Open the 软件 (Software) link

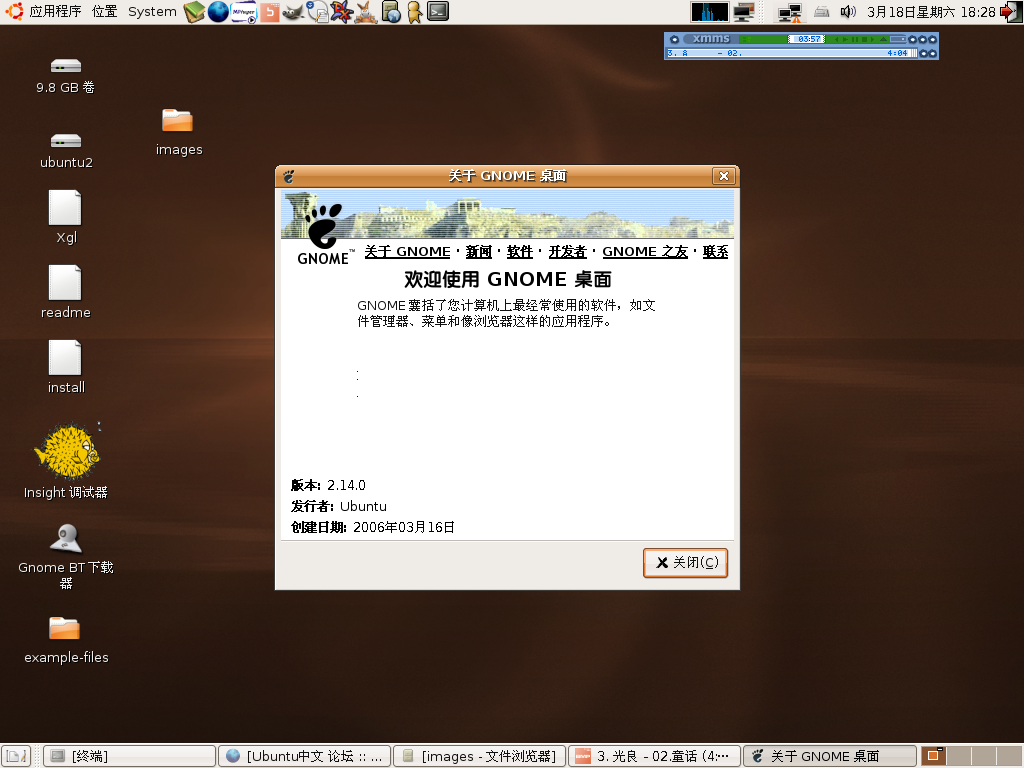[520, 251]
